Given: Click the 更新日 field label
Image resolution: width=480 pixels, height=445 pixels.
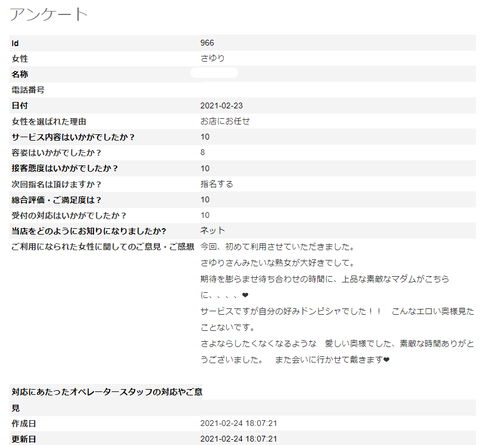Looking at the screenshot, I should (24, 439).
